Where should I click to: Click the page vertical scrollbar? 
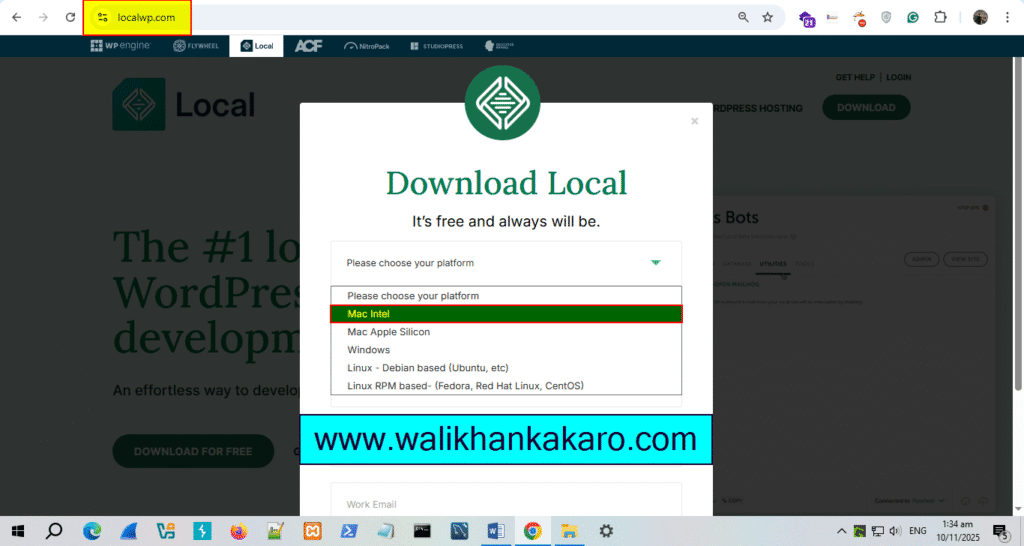click(x=1018, y=222)
